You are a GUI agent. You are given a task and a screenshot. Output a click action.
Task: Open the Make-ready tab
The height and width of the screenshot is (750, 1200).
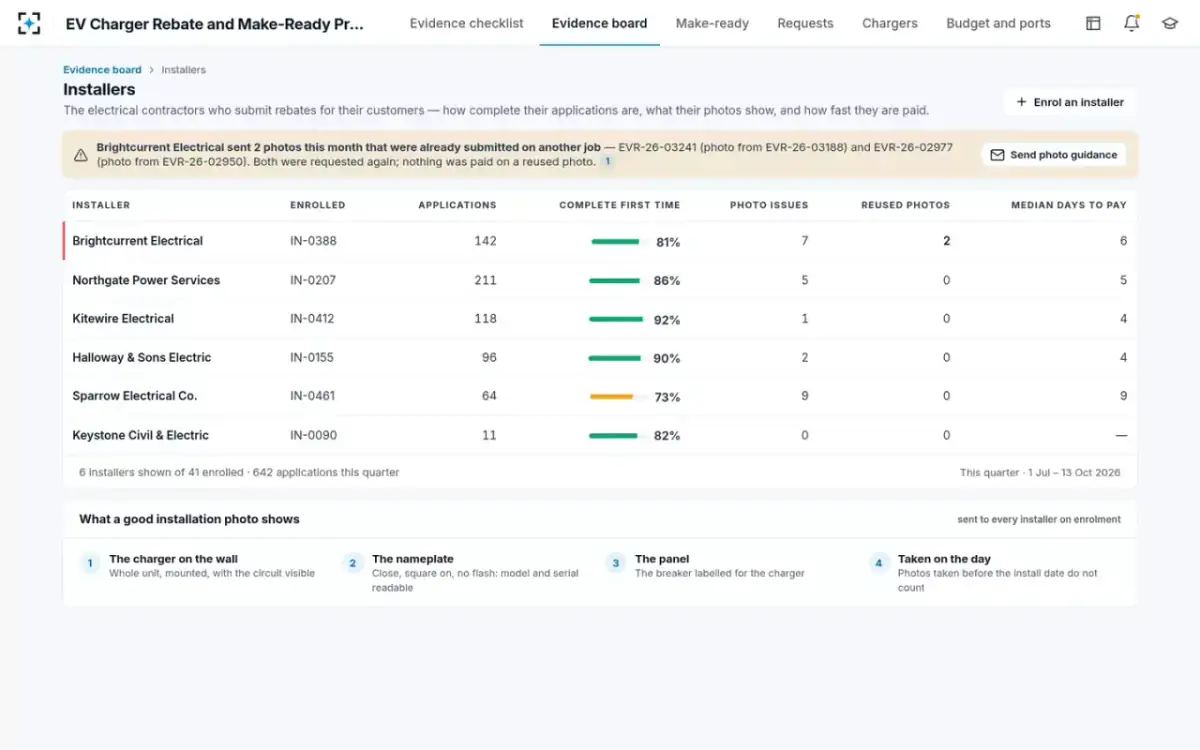click(x=712, y=23)
